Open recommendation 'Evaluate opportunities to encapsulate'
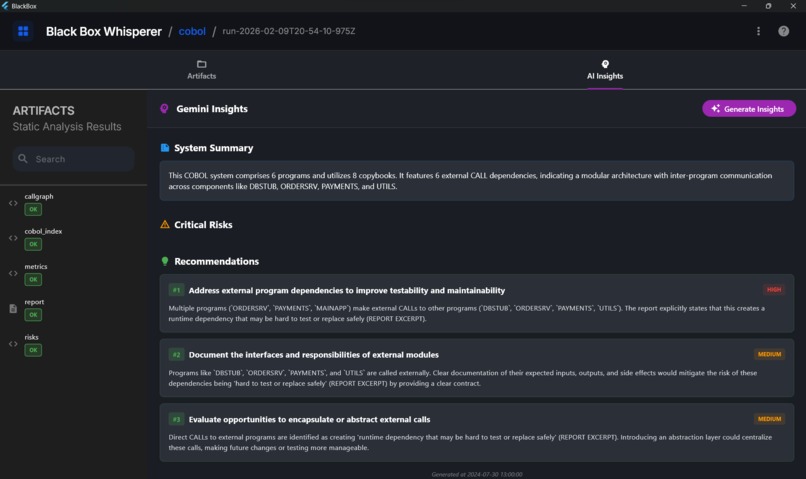Viewport: 806px width, 479px height. [477, 432]
